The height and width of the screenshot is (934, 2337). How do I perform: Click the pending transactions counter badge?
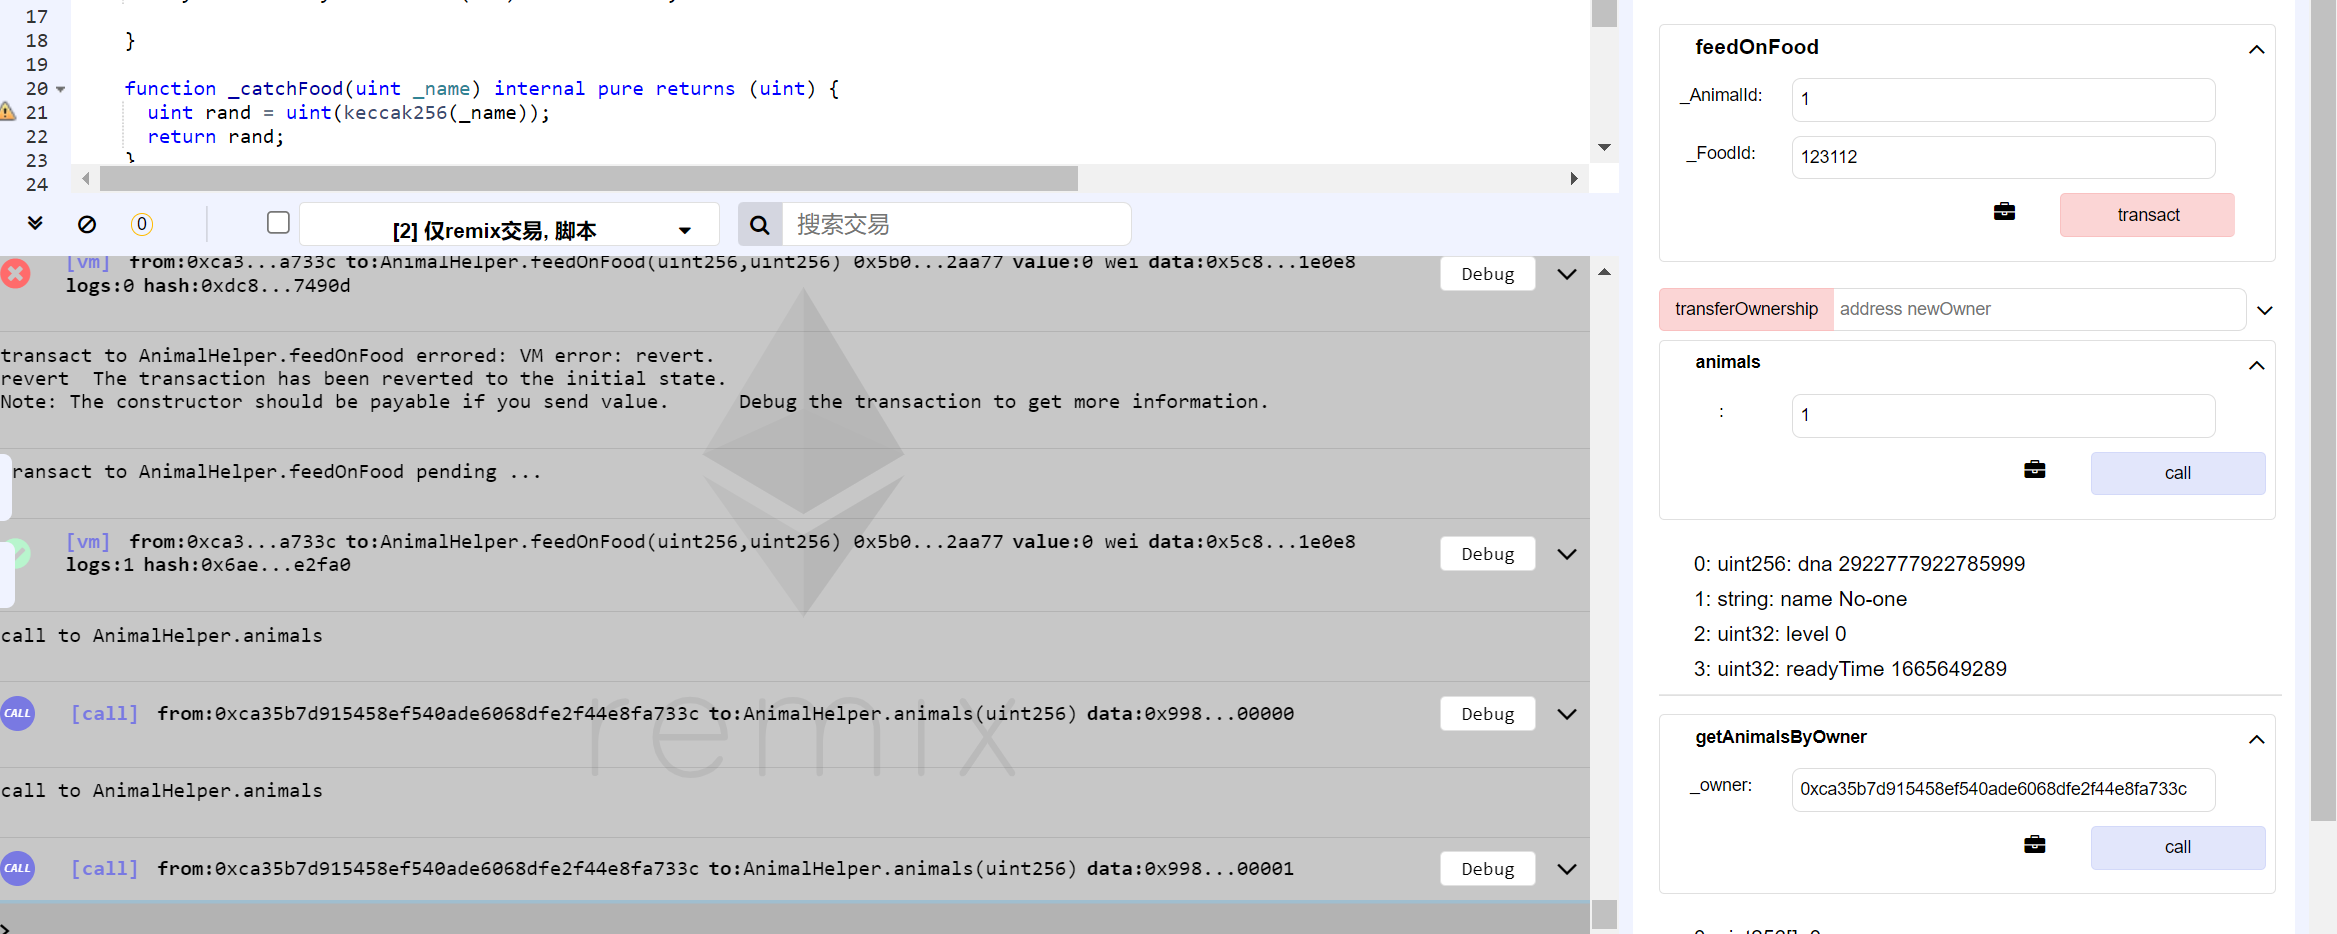(142, 224)
